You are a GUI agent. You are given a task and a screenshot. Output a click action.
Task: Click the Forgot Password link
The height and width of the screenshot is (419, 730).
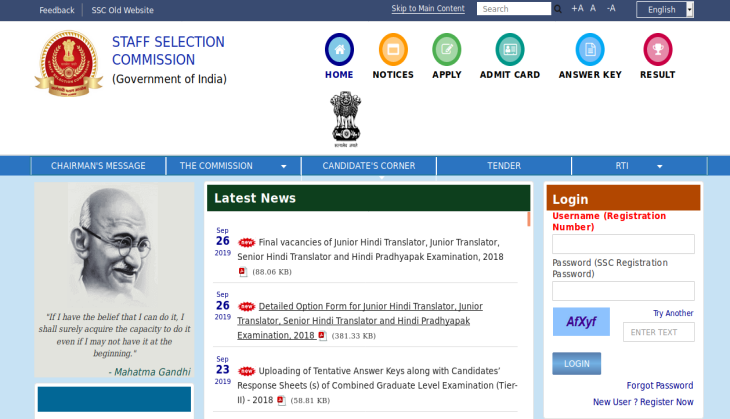coord(660,385)
